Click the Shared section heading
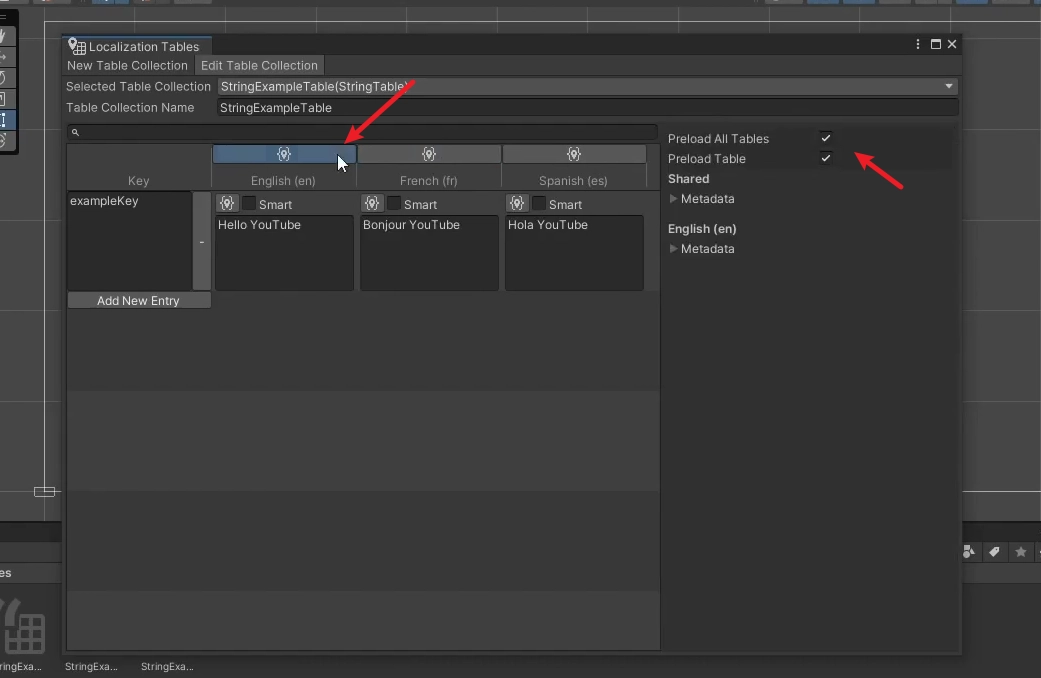The height and width of the screenshot is (678, 1041). point(688,179)
